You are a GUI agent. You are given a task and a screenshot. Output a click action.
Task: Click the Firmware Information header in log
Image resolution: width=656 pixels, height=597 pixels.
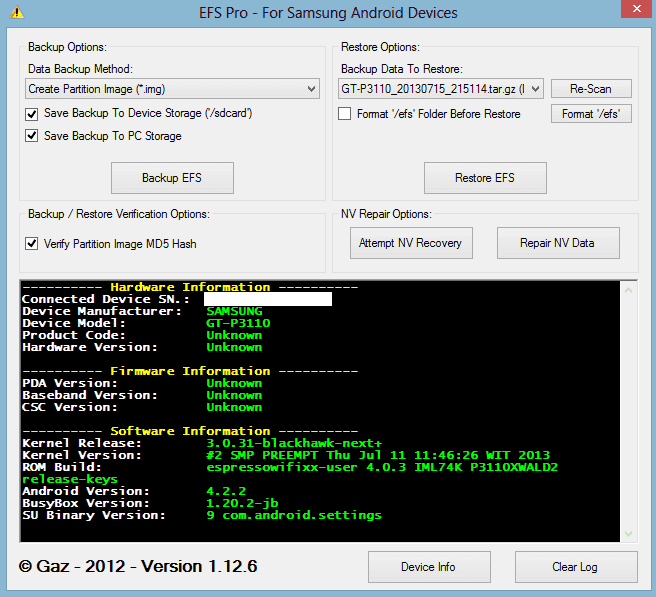tap(190, 371)
